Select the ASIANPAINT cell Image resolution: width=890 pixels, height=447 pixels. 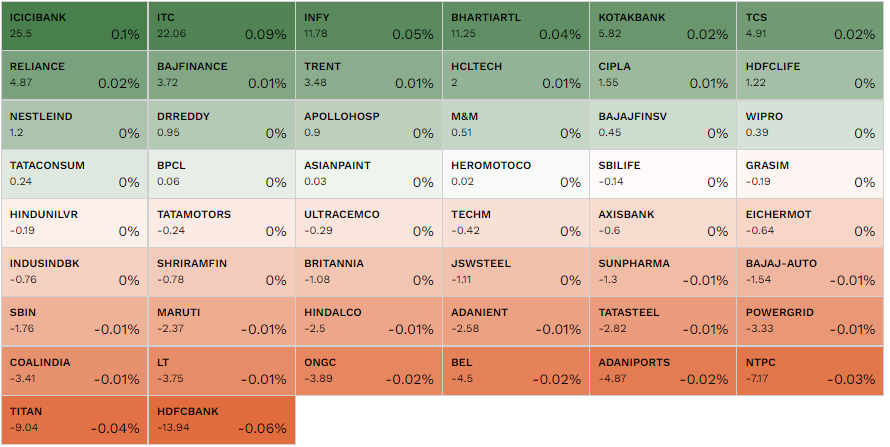[369, 174]
